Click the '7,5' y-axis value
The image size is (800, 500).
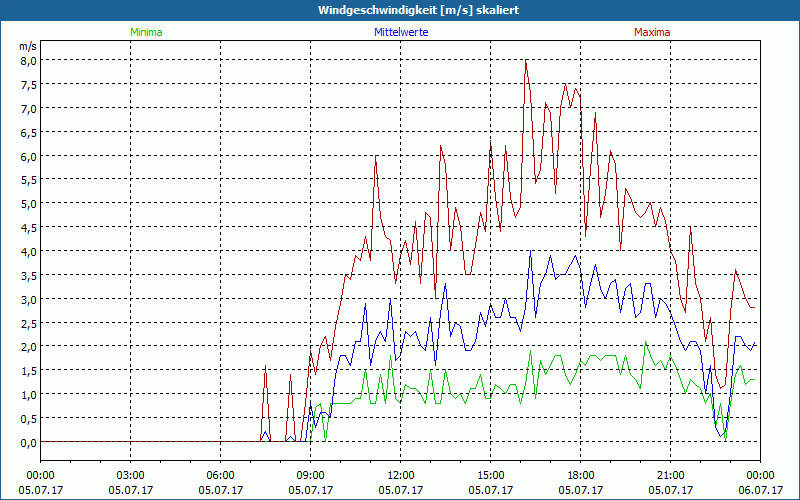29,85
